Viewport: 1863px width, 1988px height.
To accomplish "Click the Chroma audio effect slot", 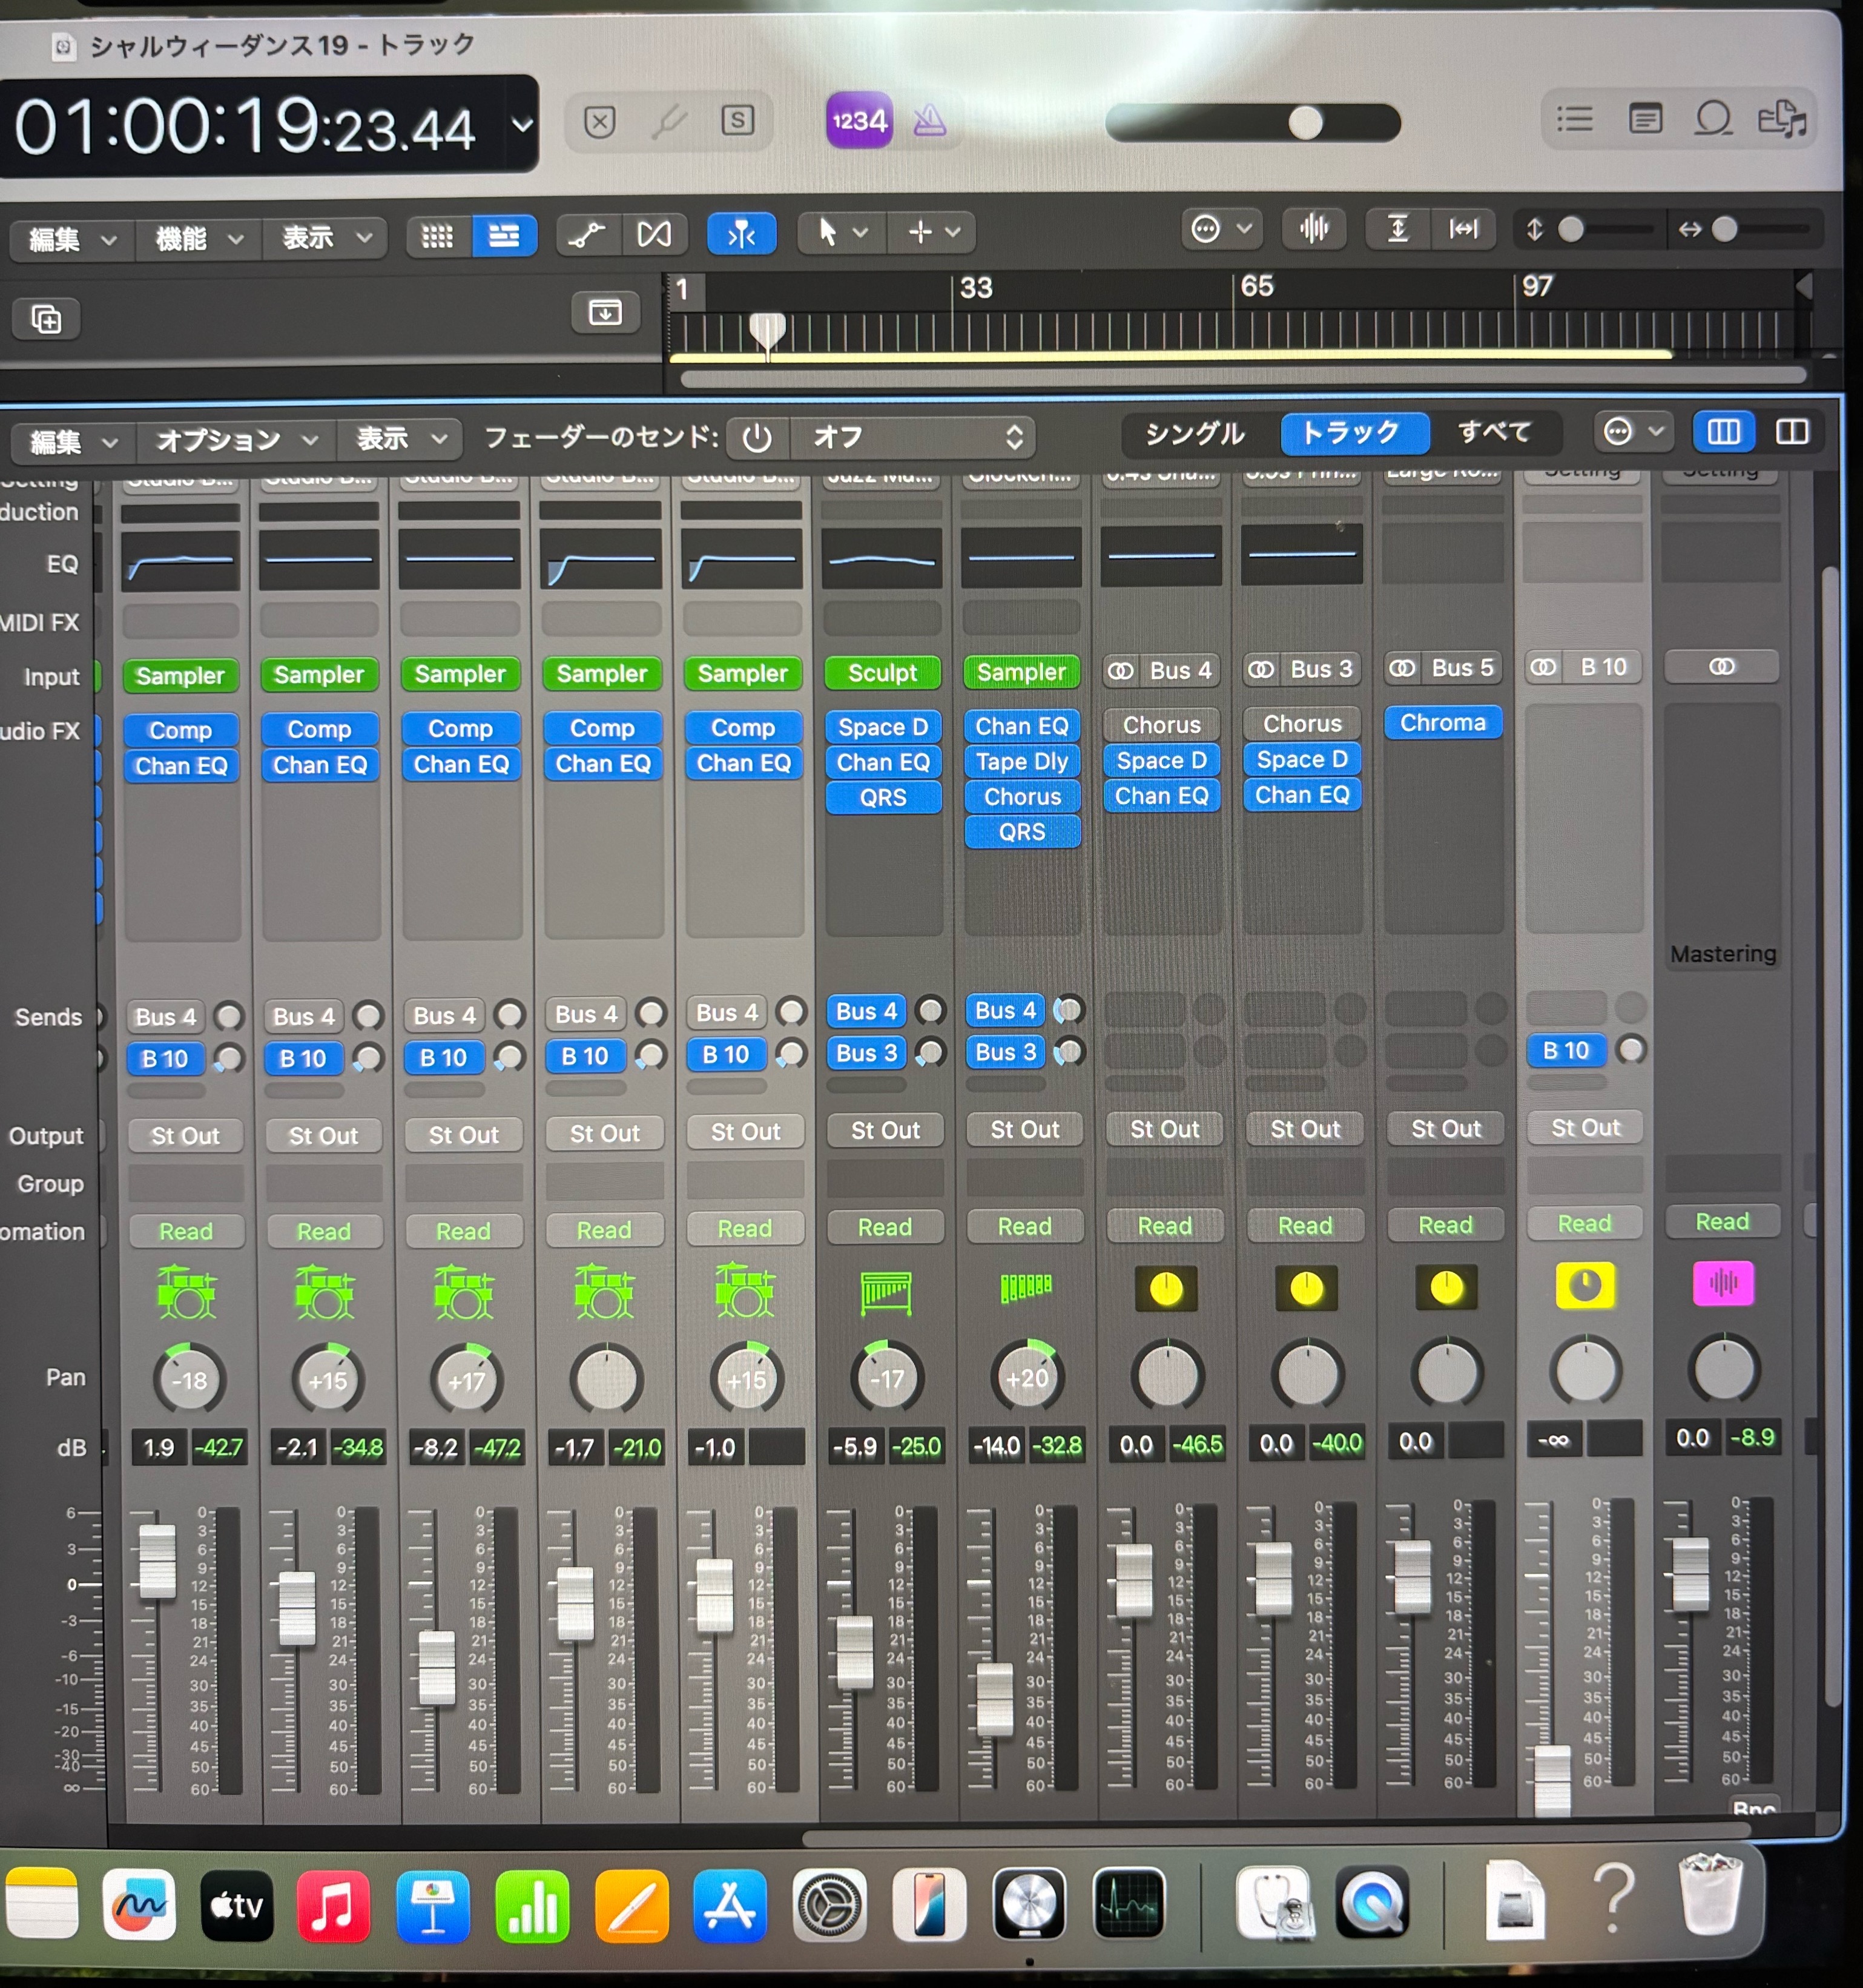I will (x=1442, y=722).
